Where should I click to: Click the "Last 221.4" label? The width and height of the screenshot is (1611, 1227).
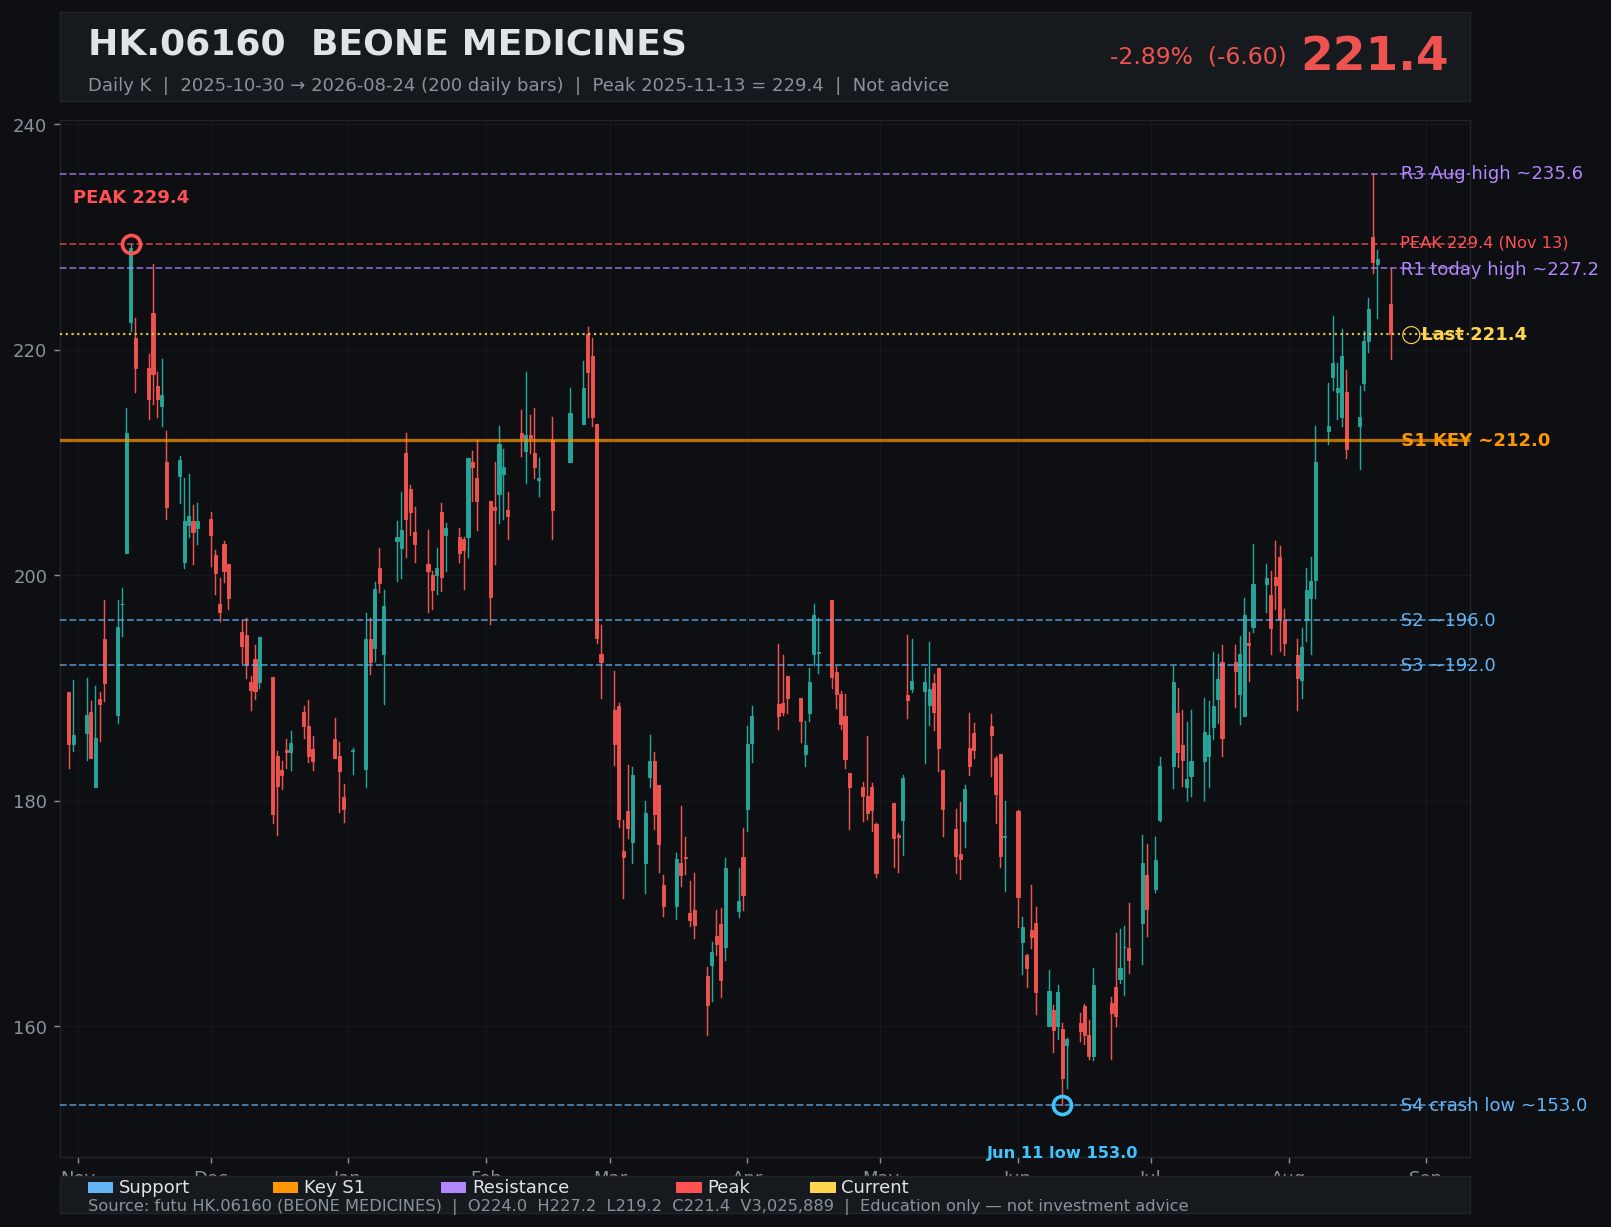1474,334
